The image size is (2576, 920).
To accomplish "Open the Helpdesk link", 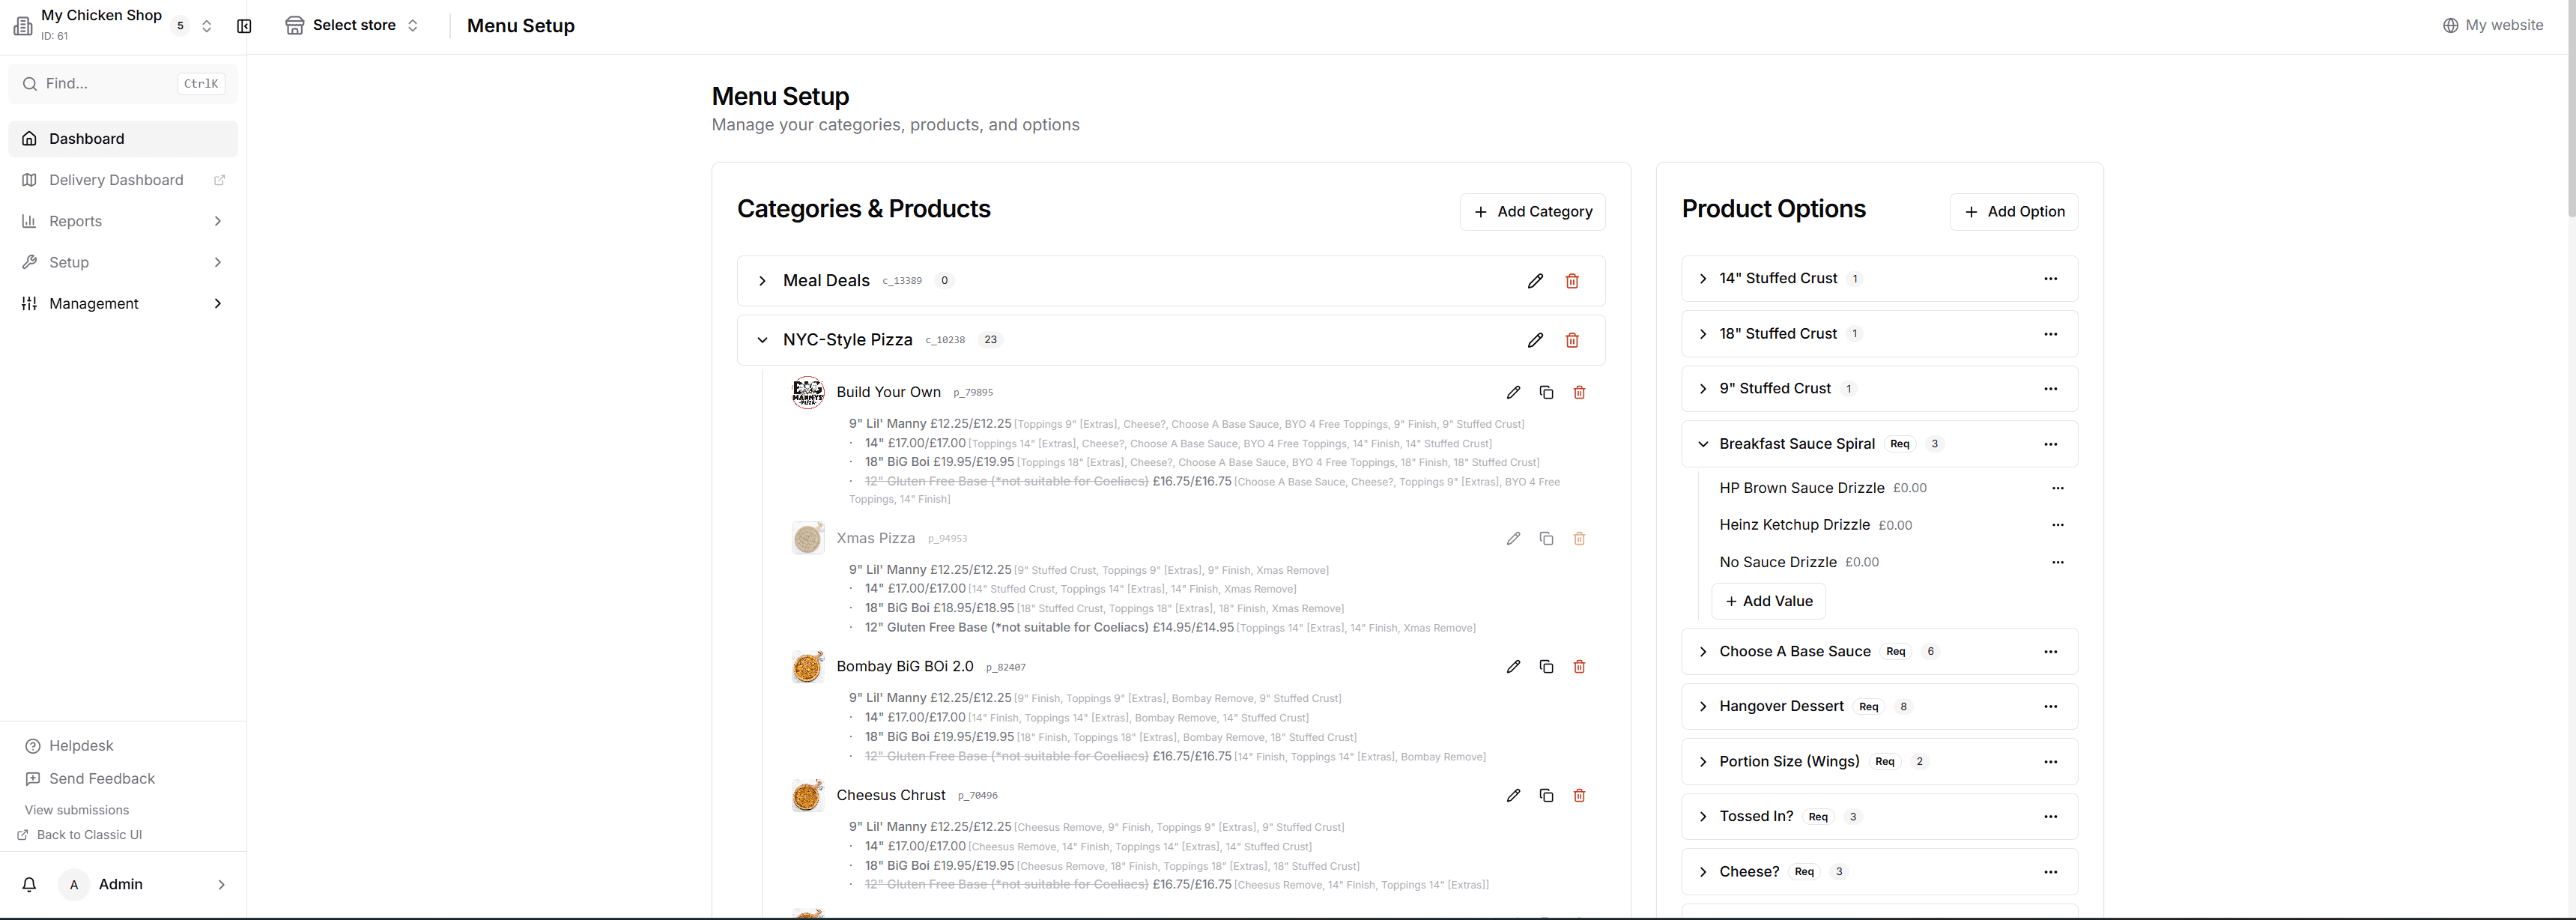I will 69,746.
